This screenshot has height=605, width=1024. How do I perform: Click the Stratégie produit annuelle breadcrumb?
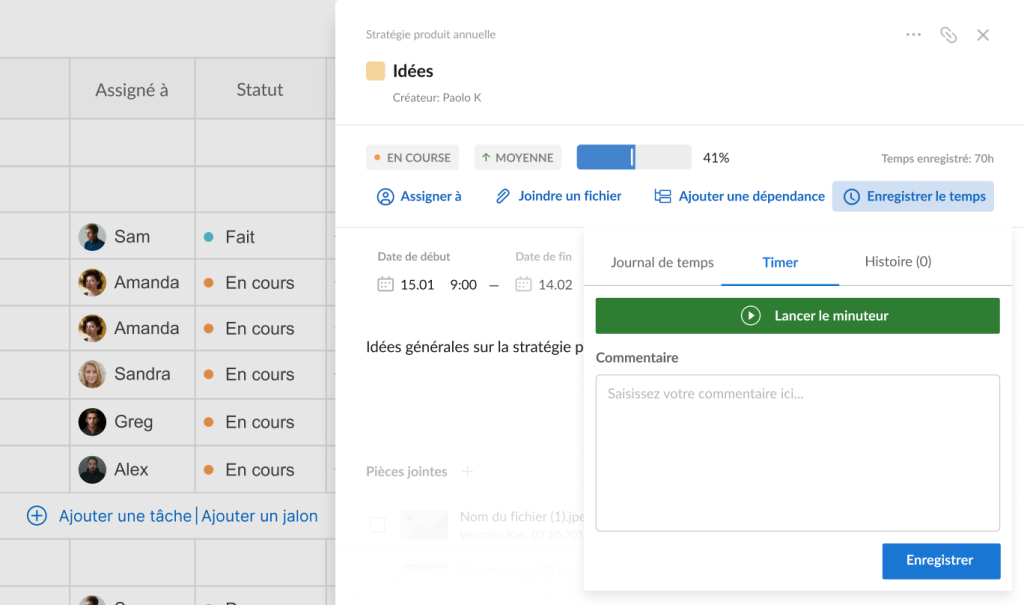tap(430, 34)
